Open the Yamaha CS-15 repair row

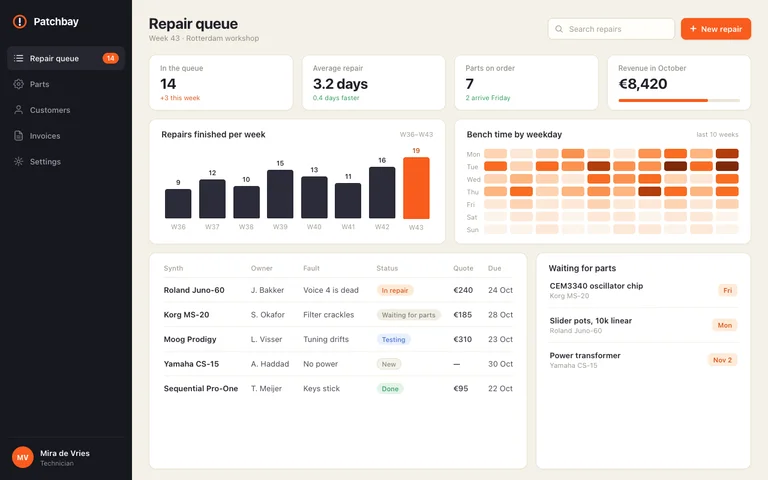(x=338, y=364)
